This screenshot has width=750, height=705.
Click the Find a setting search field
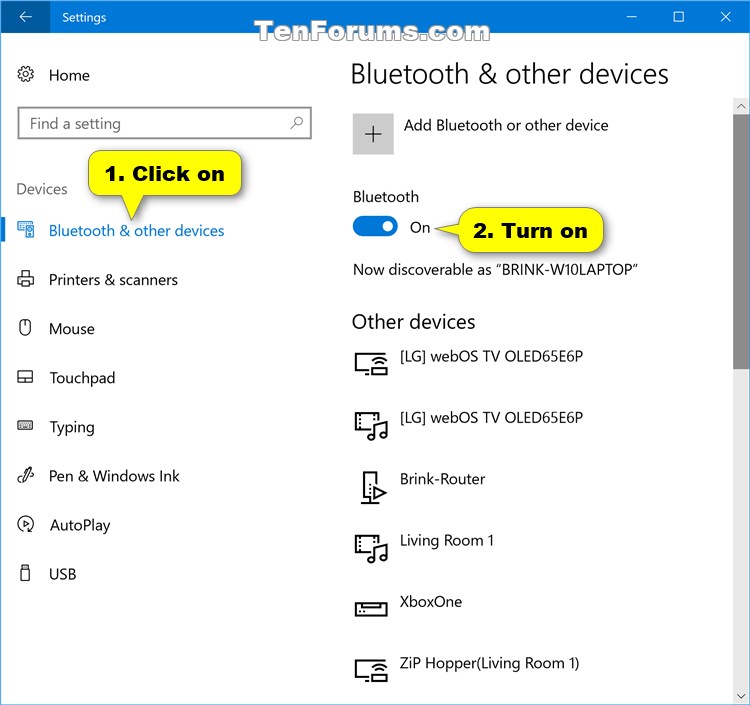[x=165, y=123]
